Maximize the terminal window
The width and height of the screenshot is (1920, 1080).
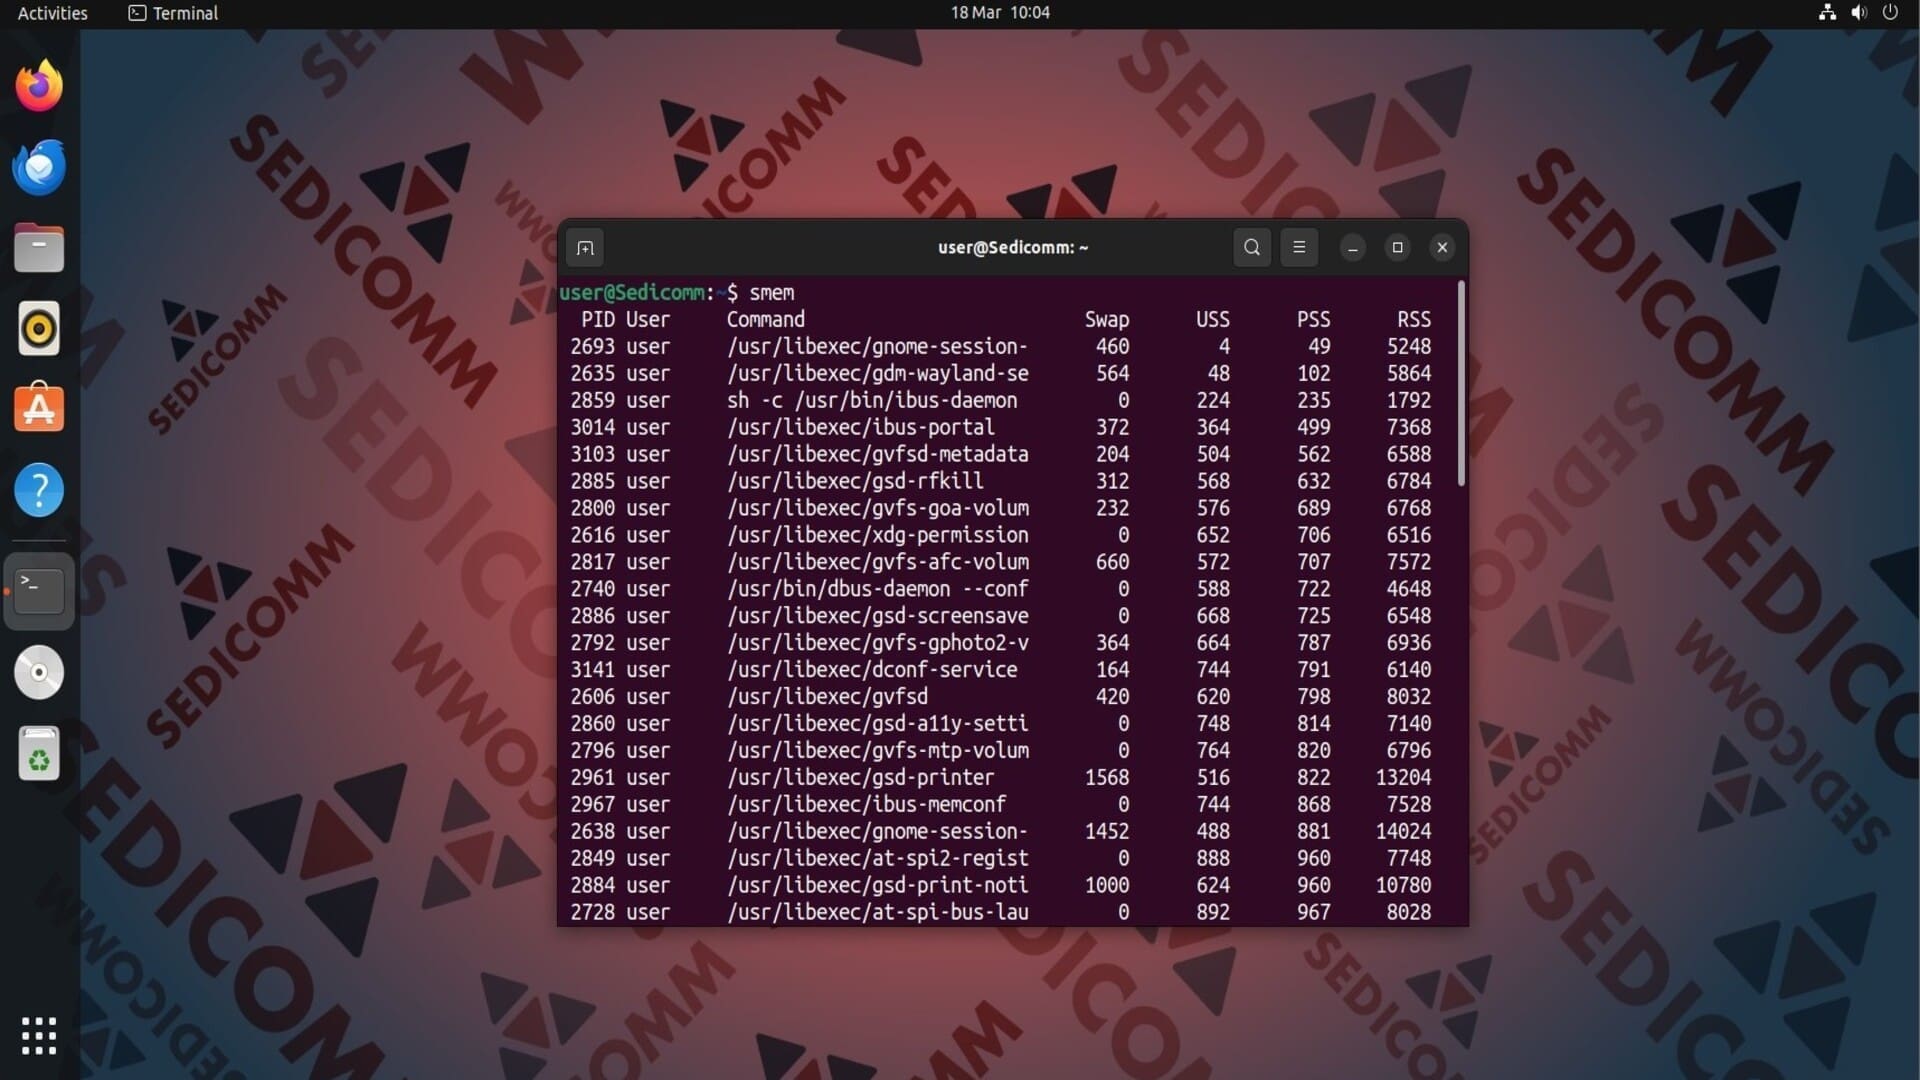[x=1397, y=248]
